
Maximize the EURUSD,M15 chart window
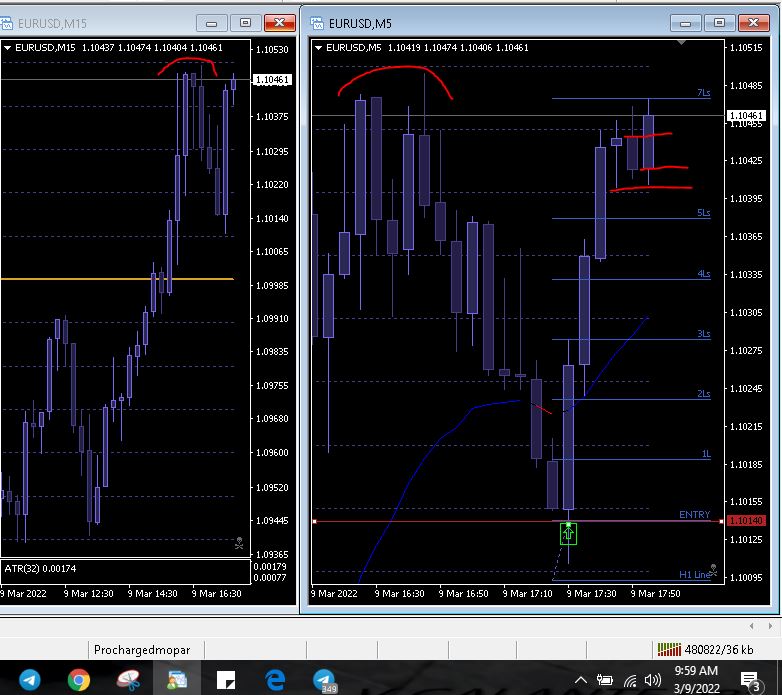(245, 23)
